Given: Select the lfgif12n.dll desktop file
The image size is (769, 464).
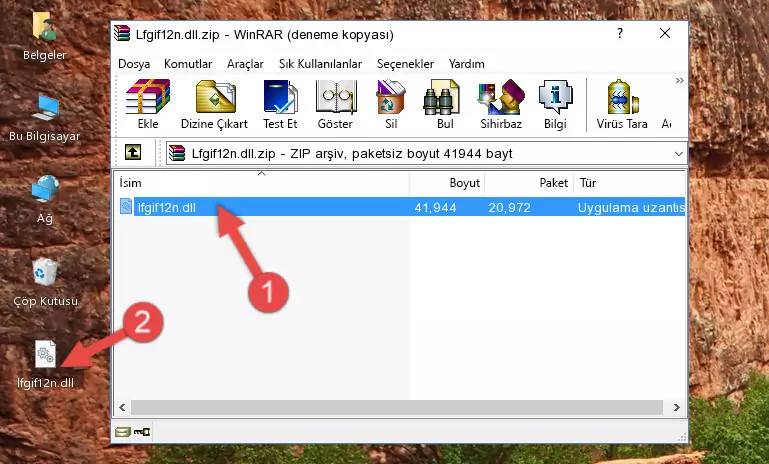Looking at the screenshot, I should (45, 364).
